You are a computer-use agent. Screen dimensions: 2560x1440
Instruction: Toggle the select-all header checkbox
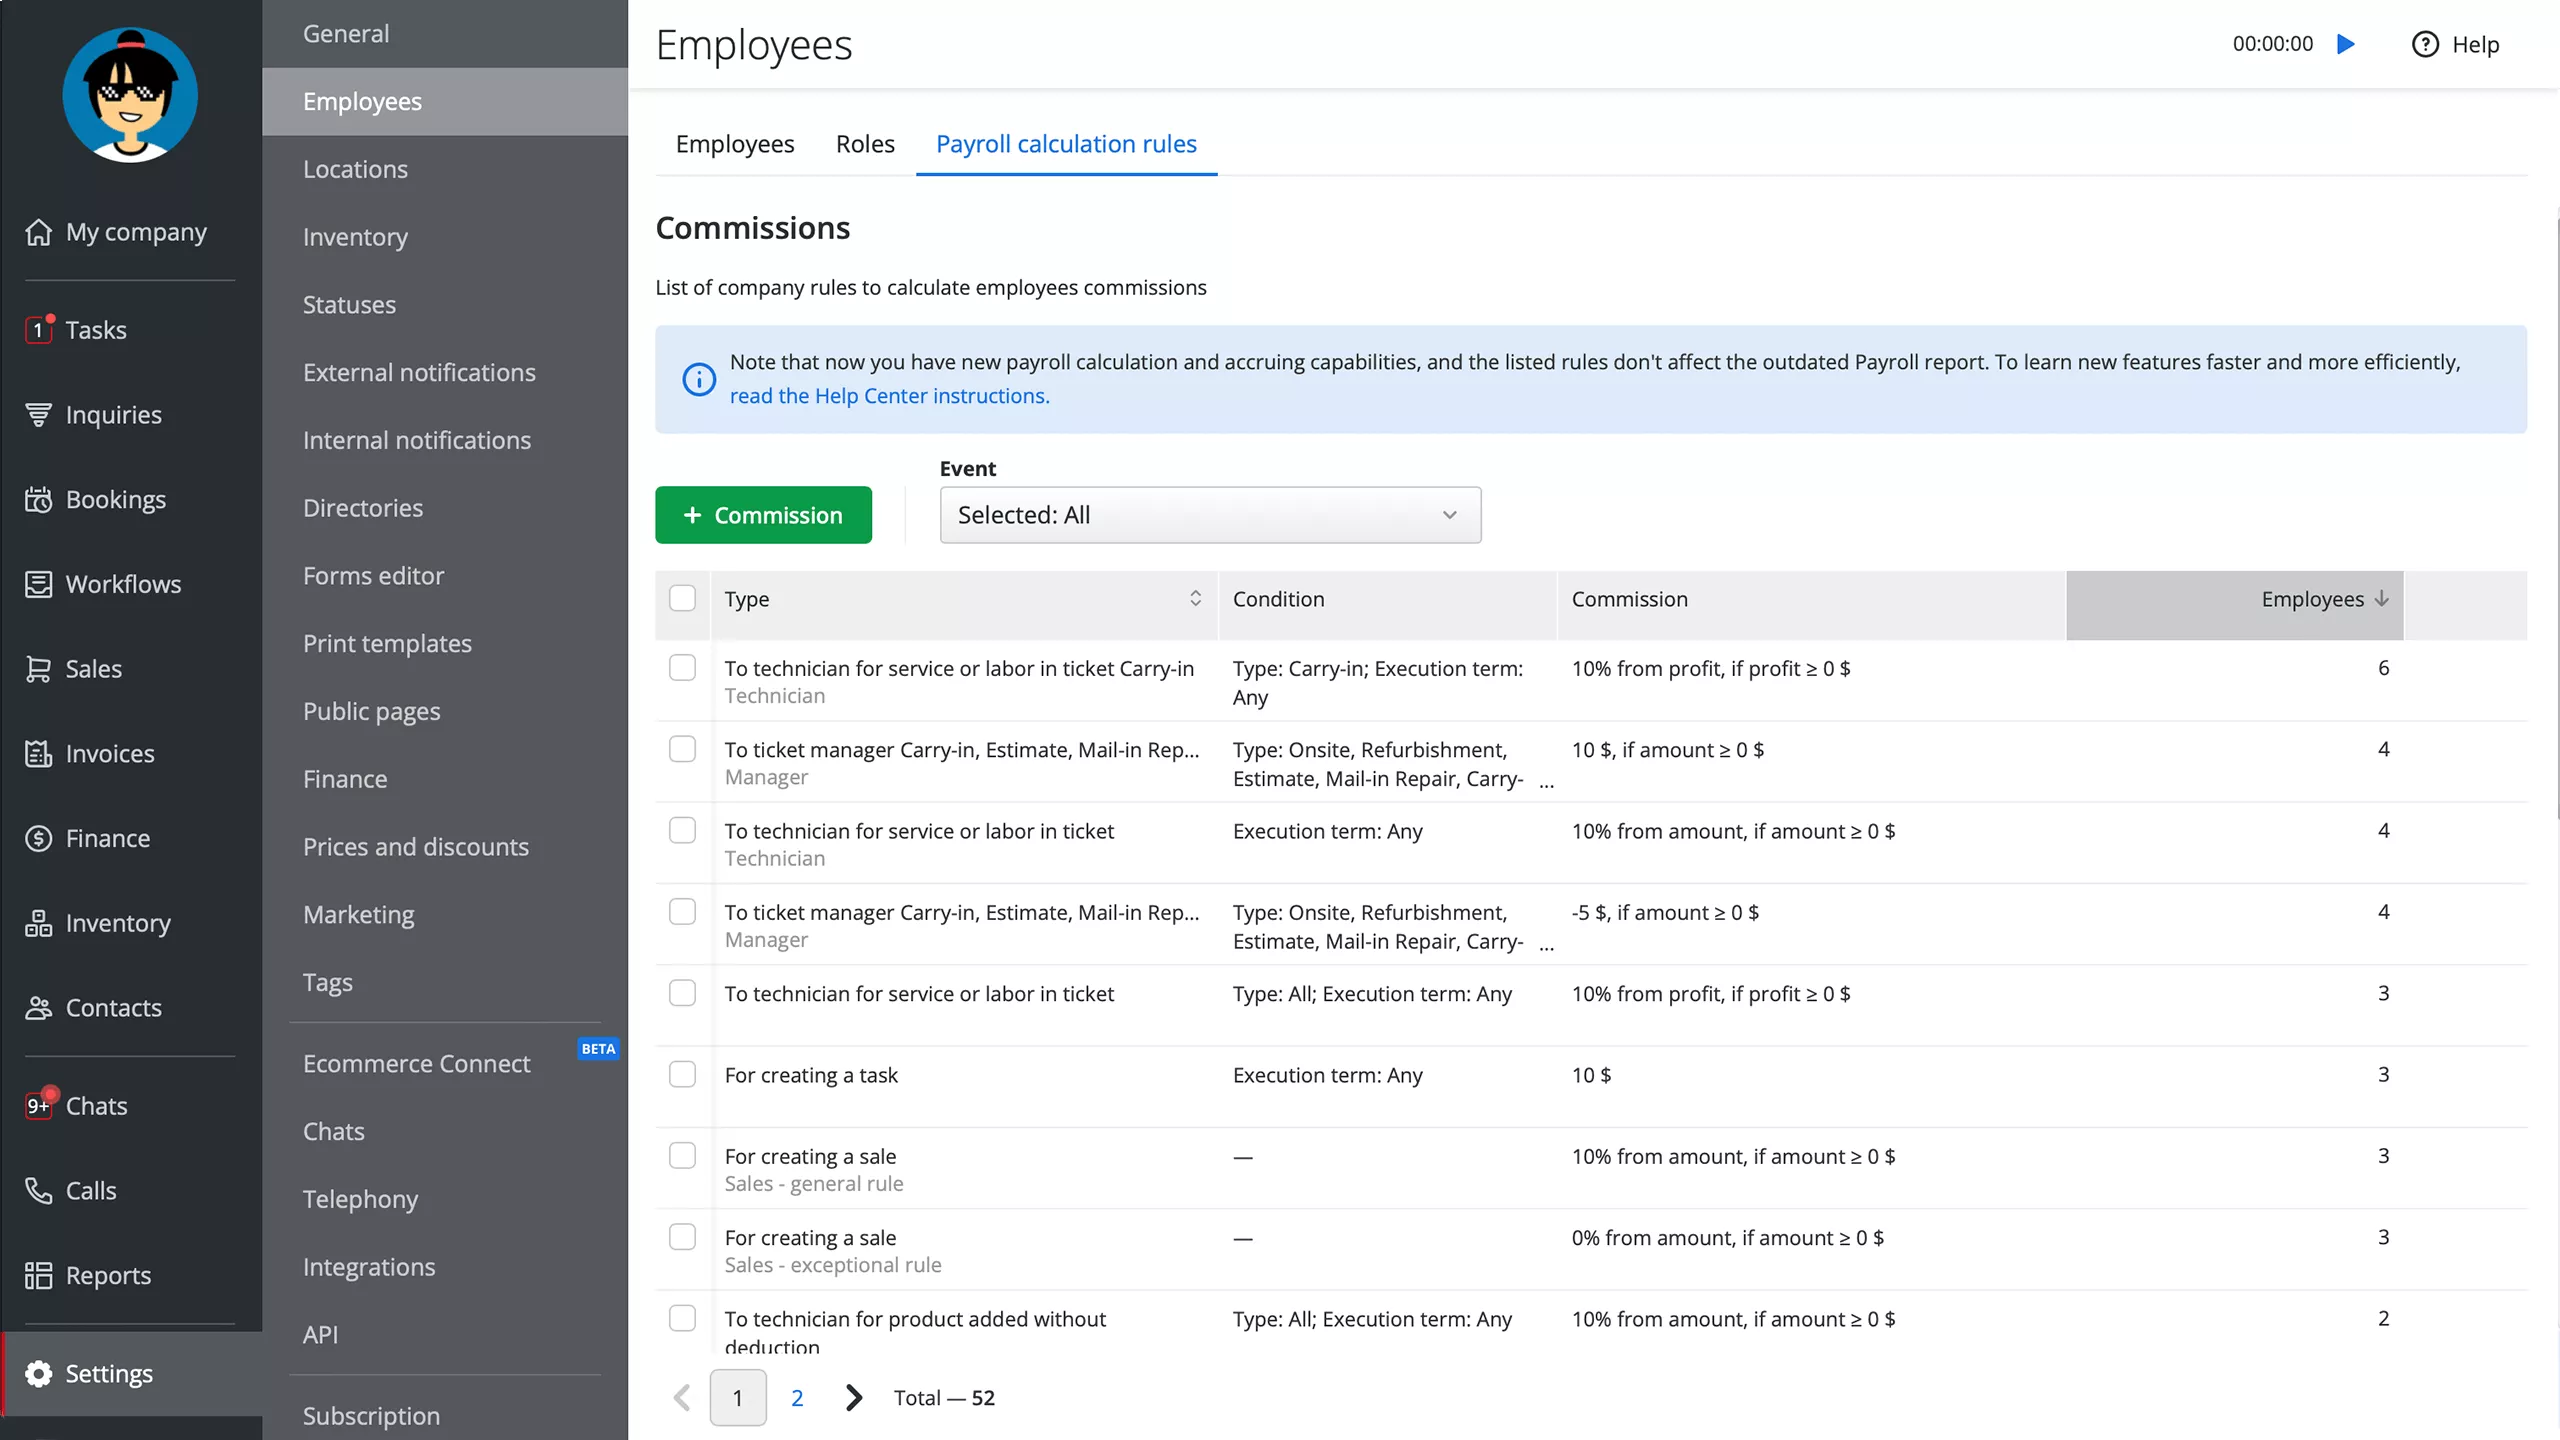(x=682, y=598)
